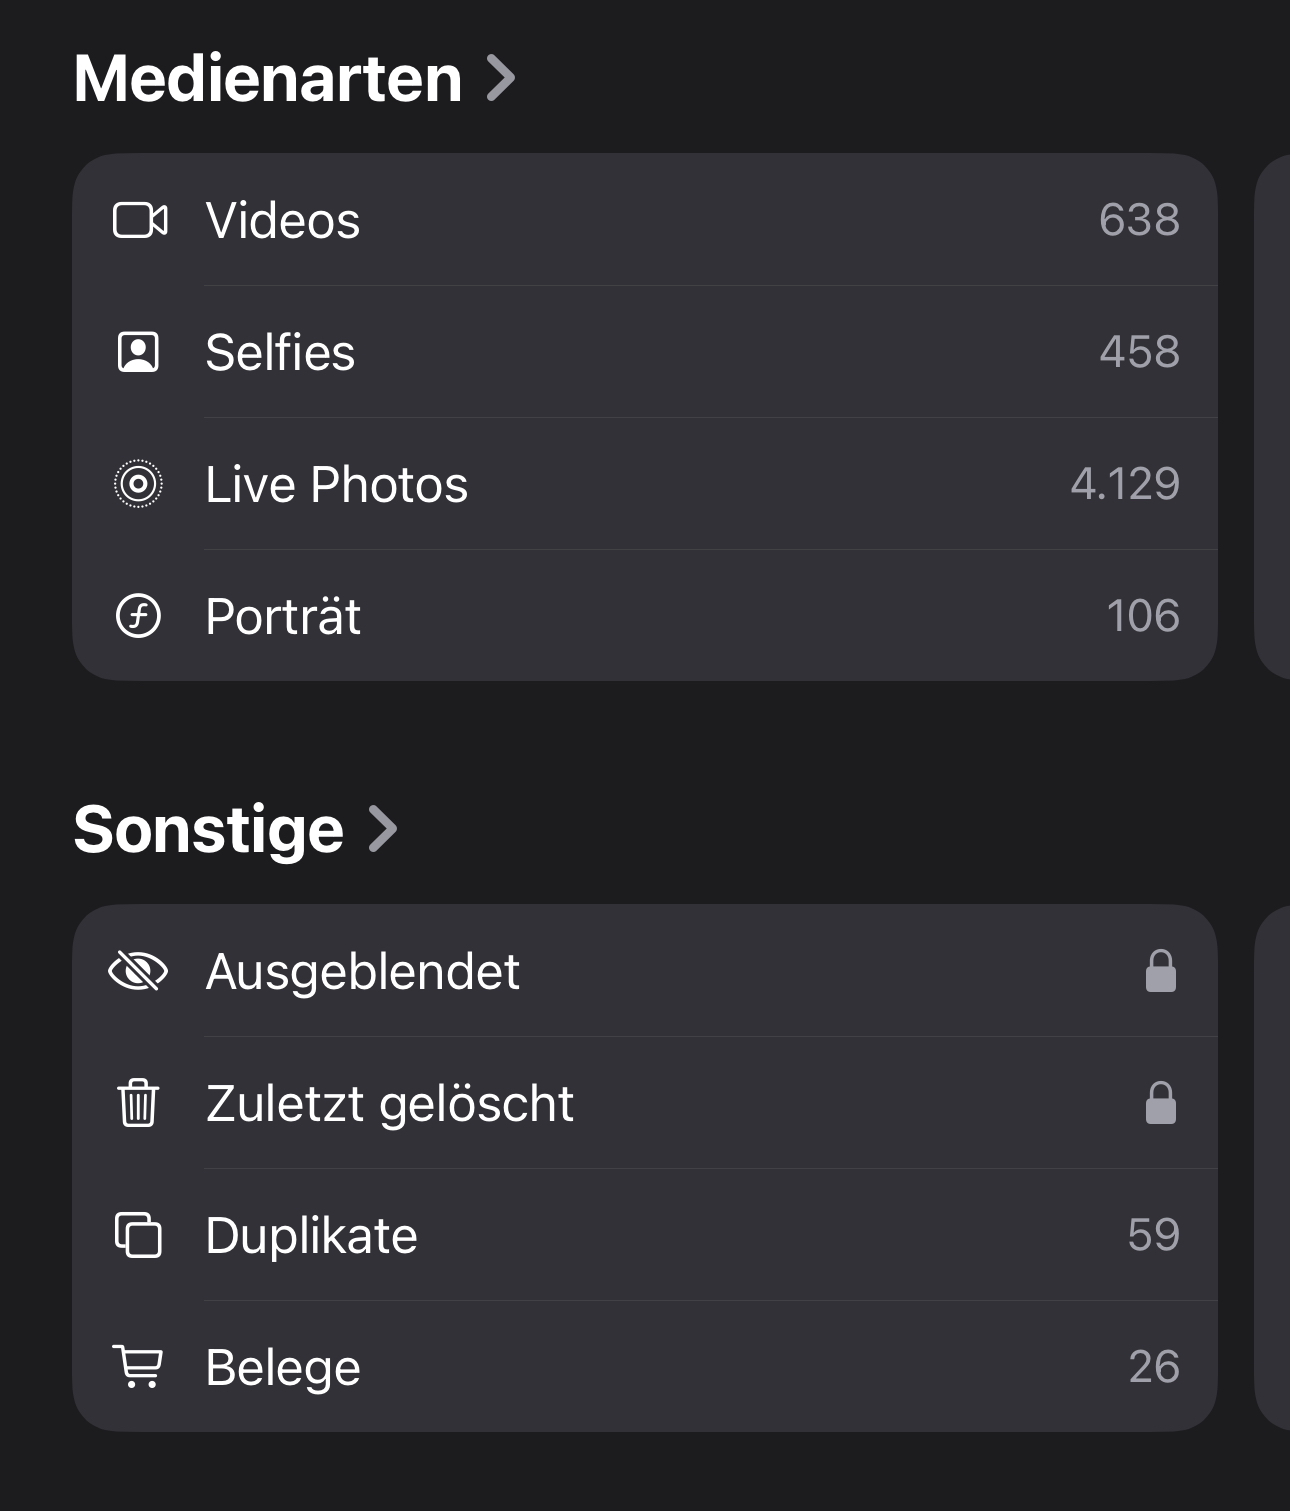The width and height of the screenshot is (1290, 1511).
Task: Open the Zuletzt gelöscht album
Action: [390, 1103]
